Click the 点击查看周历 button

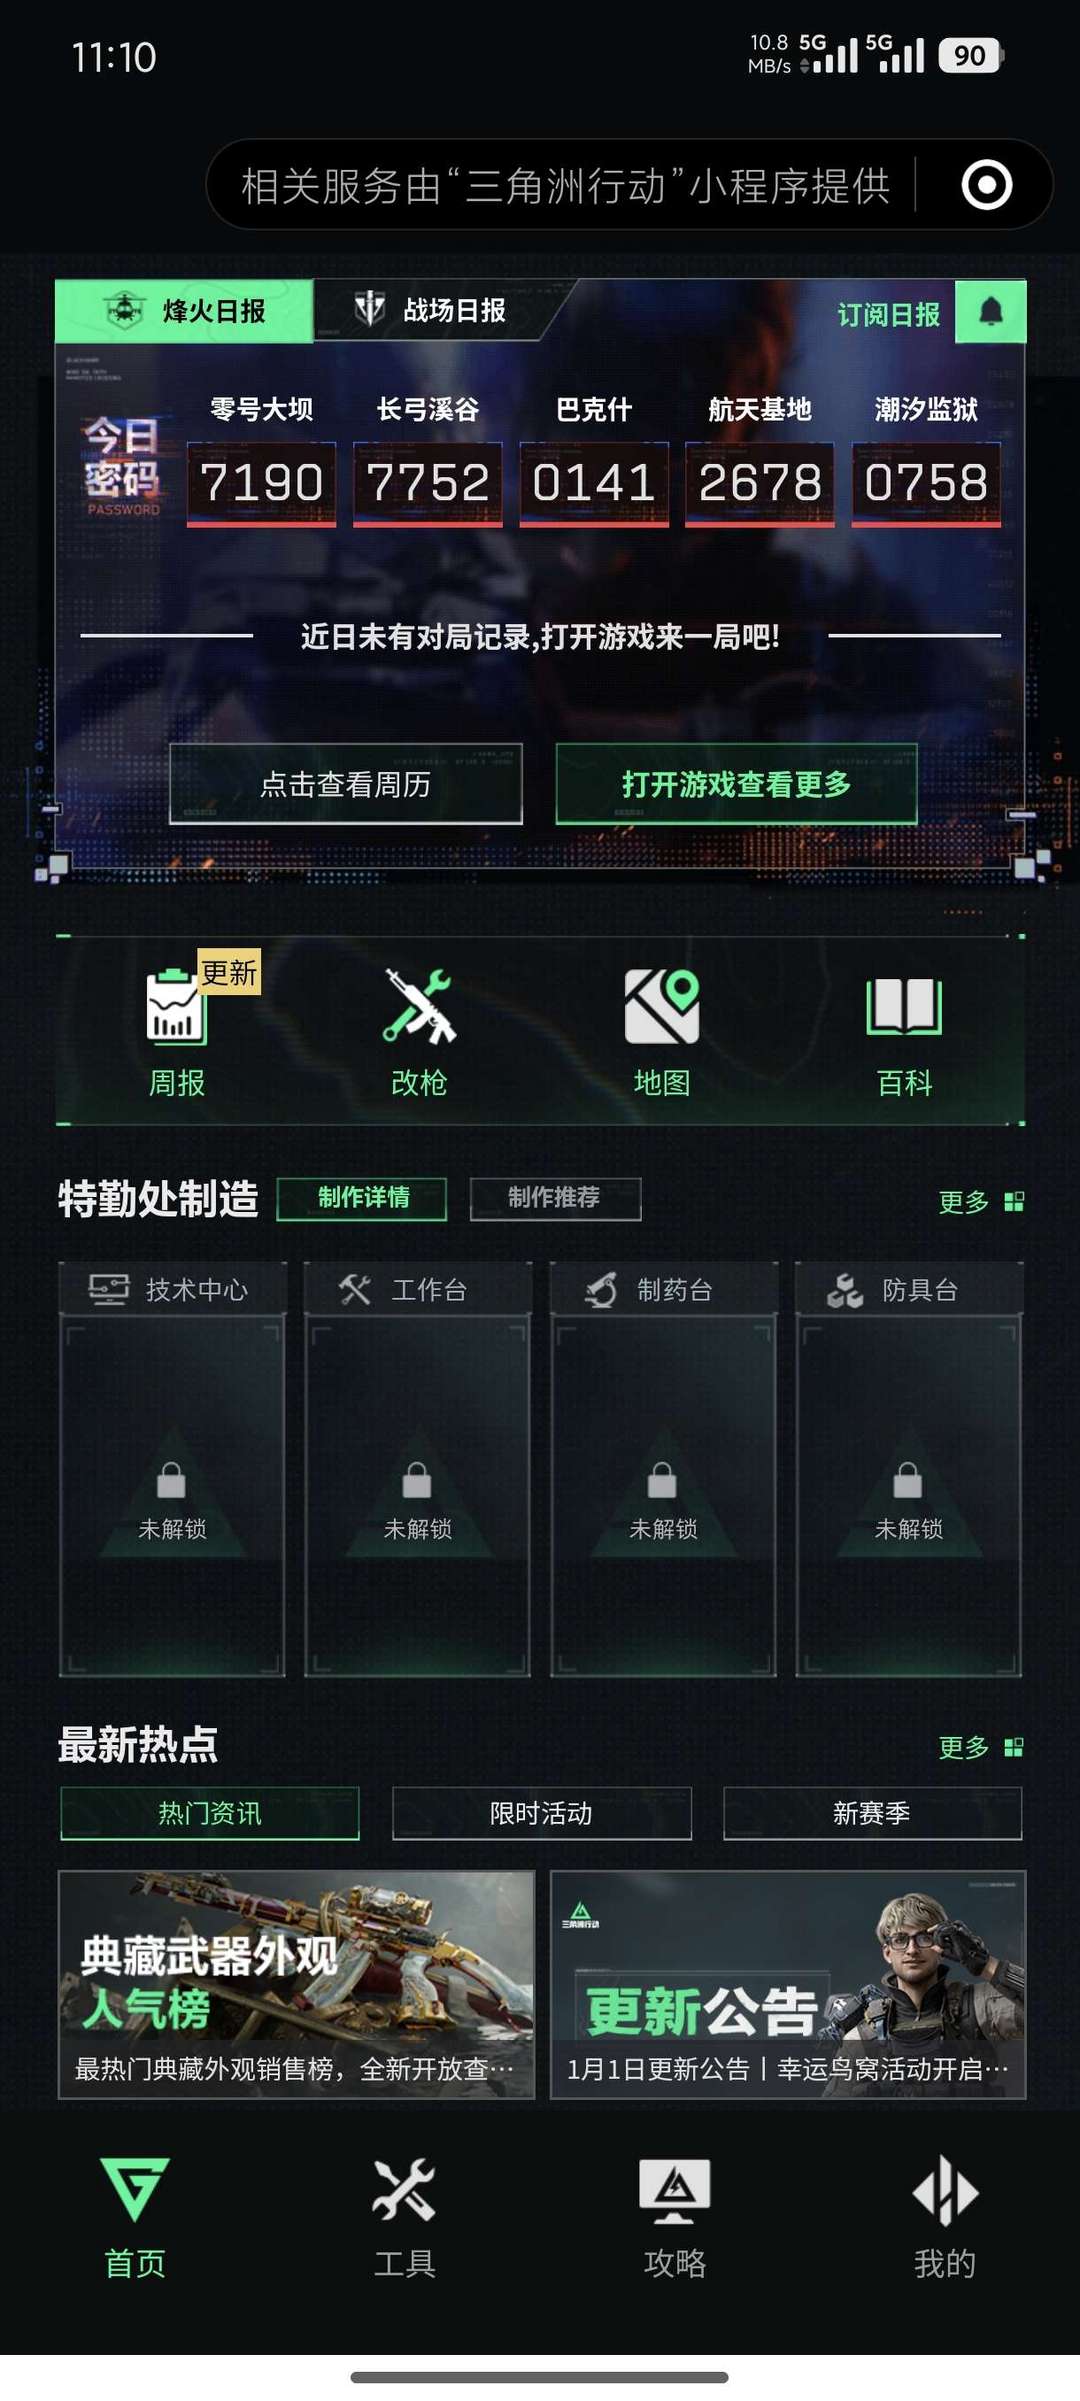coord(346,784)
